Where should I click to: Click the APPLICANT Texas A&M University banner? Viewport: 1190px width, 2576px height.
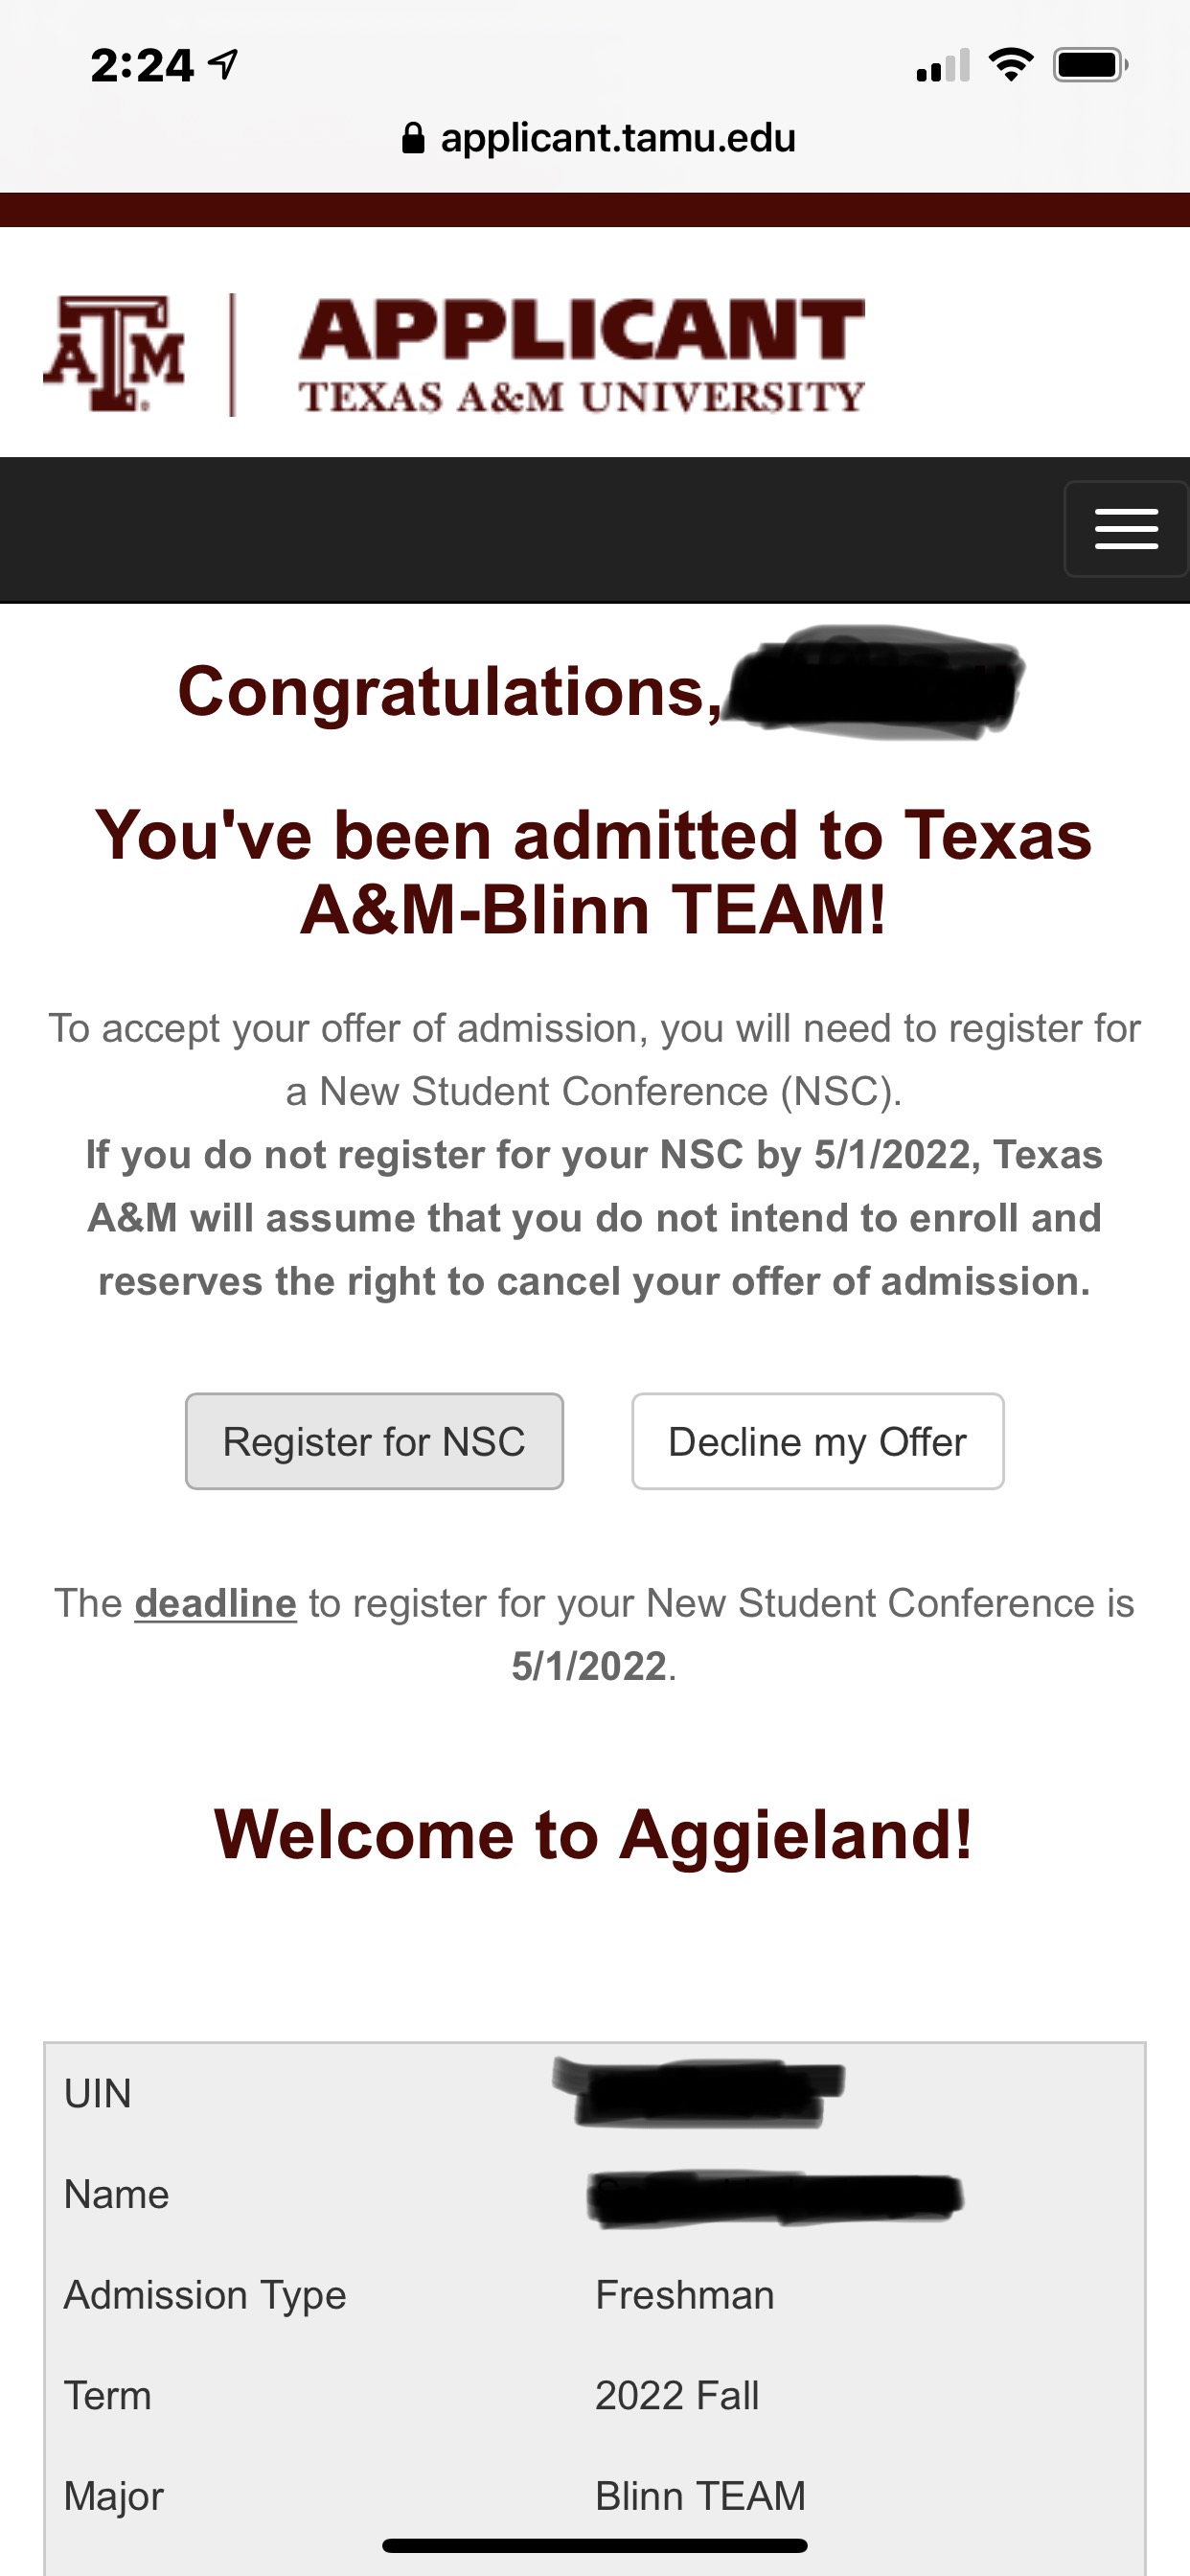tap(581, 355)
